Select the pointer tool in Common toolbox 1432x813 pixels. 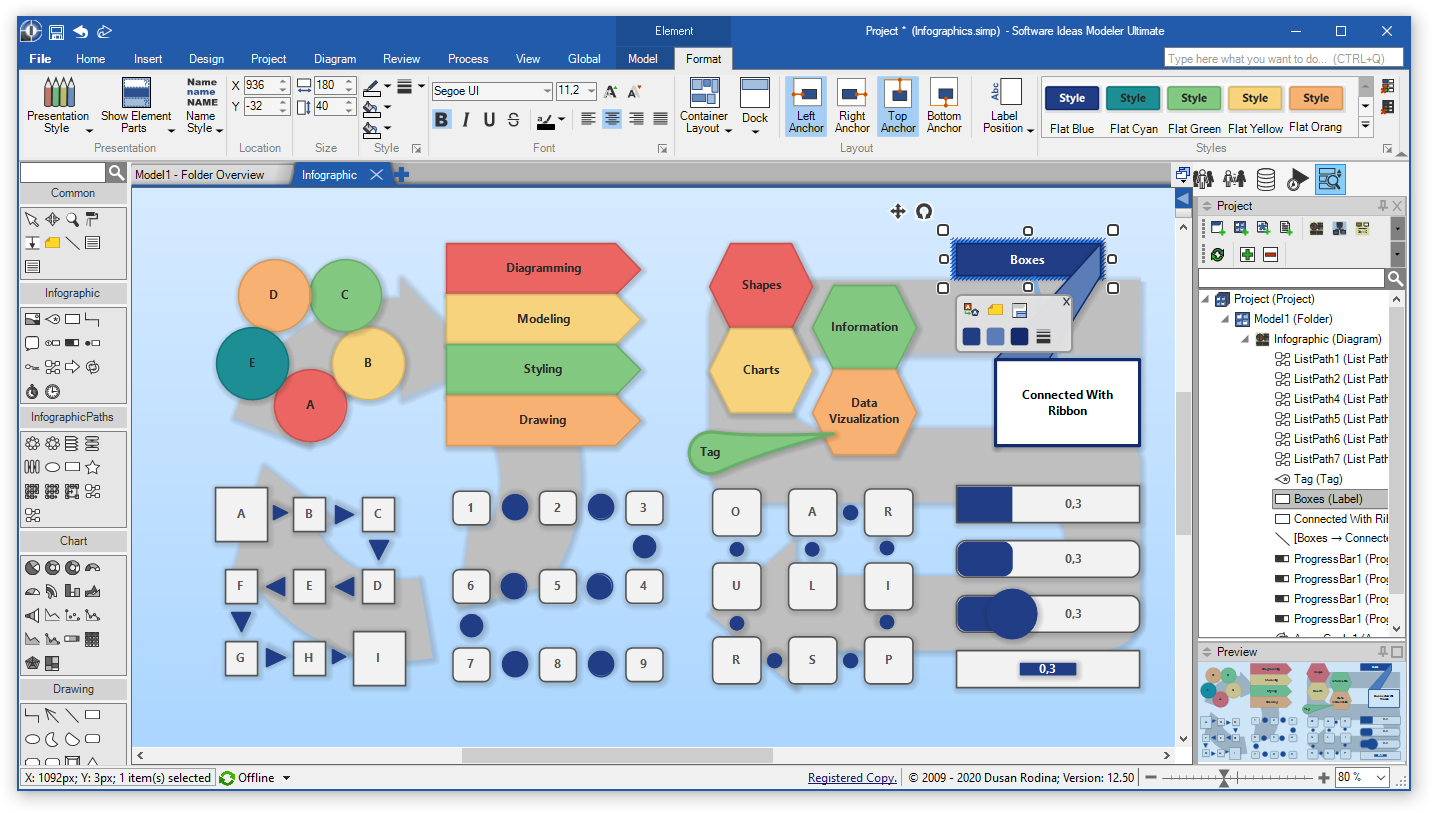tap(32, 219)
